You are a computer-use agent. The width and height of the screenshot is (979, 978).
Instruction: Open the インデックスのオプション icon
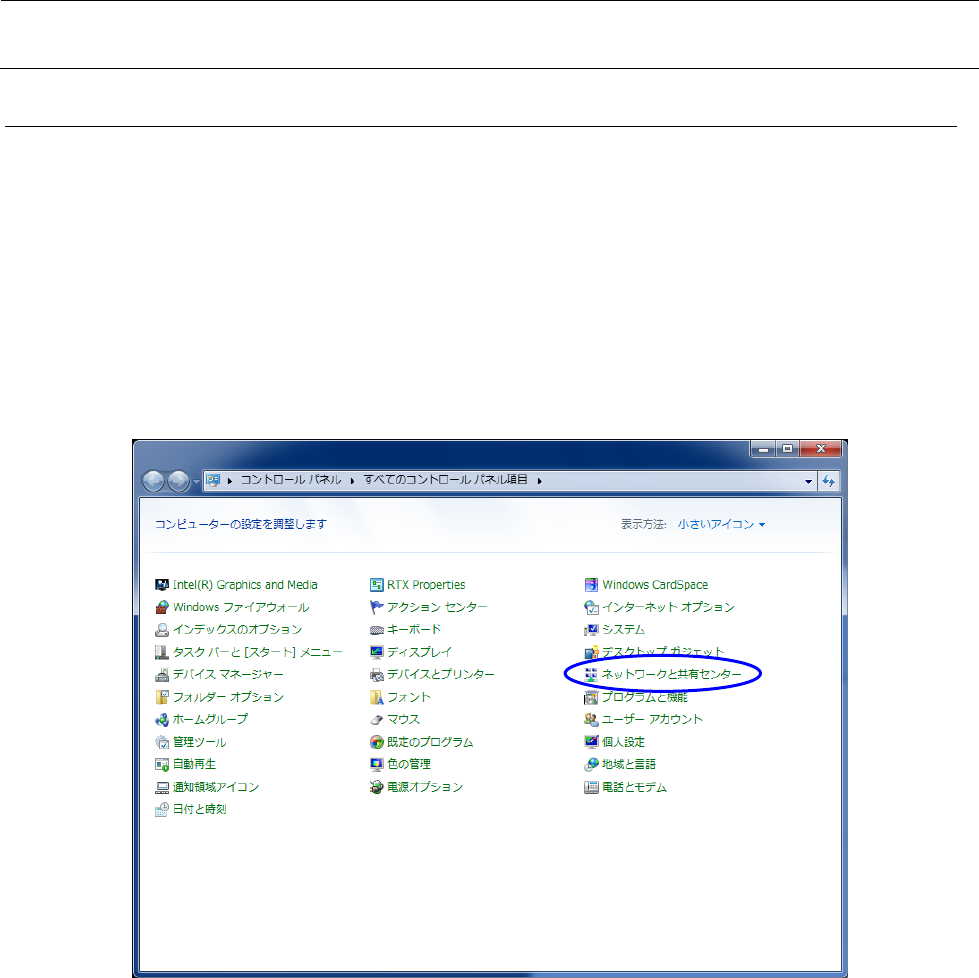tap(162, 630)
